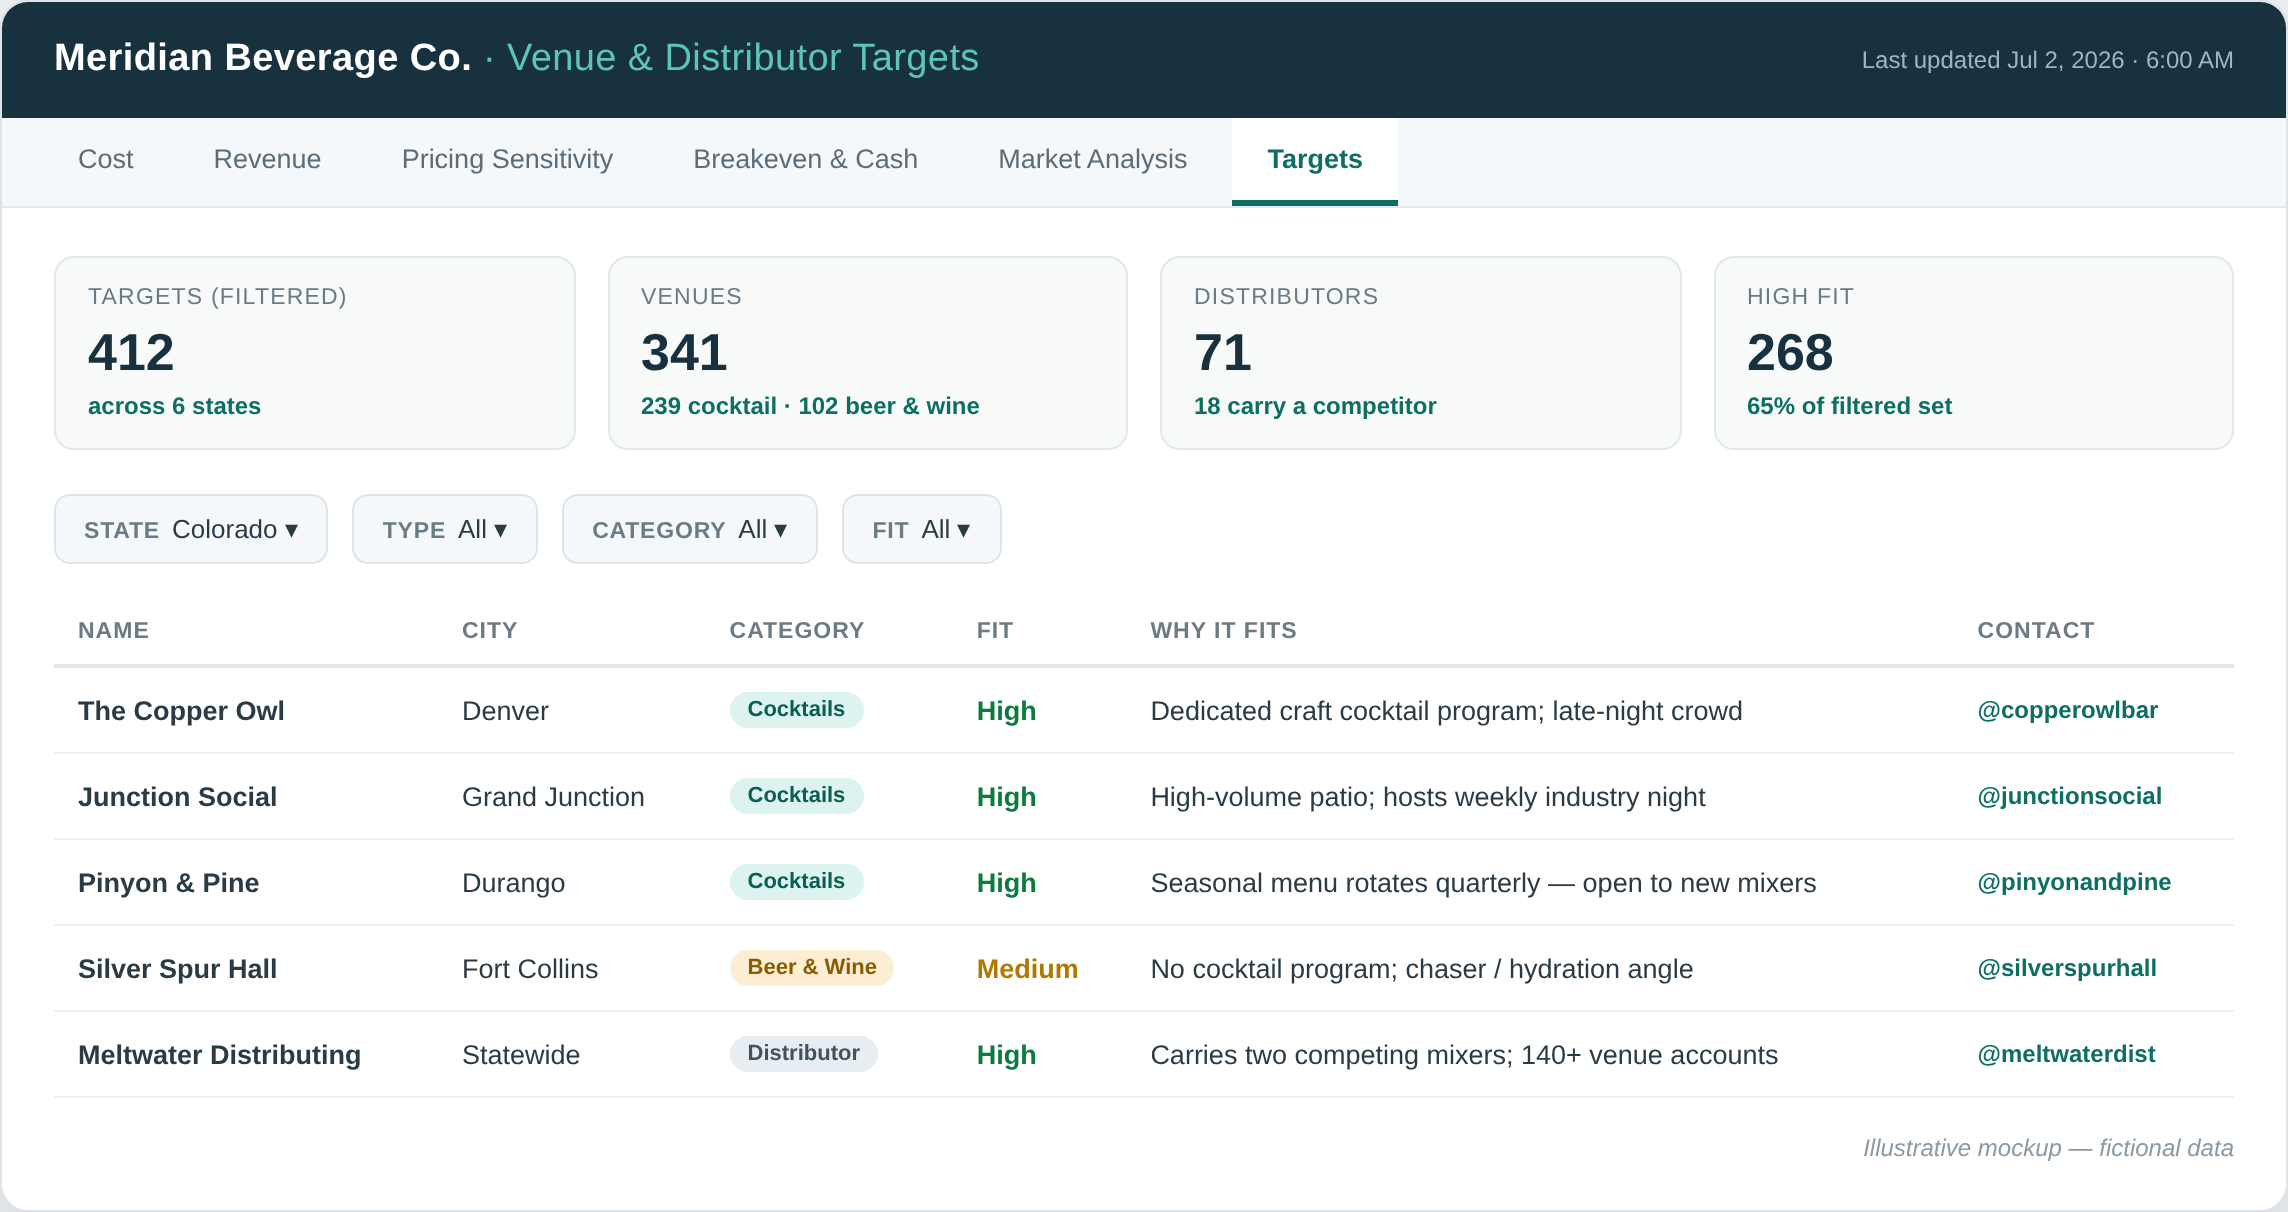Sort by the Category column header

[797, 630]
